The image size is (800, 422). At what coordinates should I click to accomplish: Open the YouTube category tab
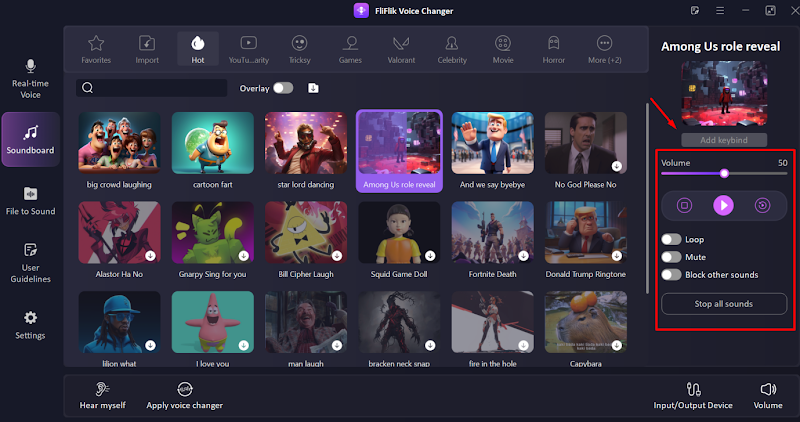pyautogui.click(x=248, y=49)
